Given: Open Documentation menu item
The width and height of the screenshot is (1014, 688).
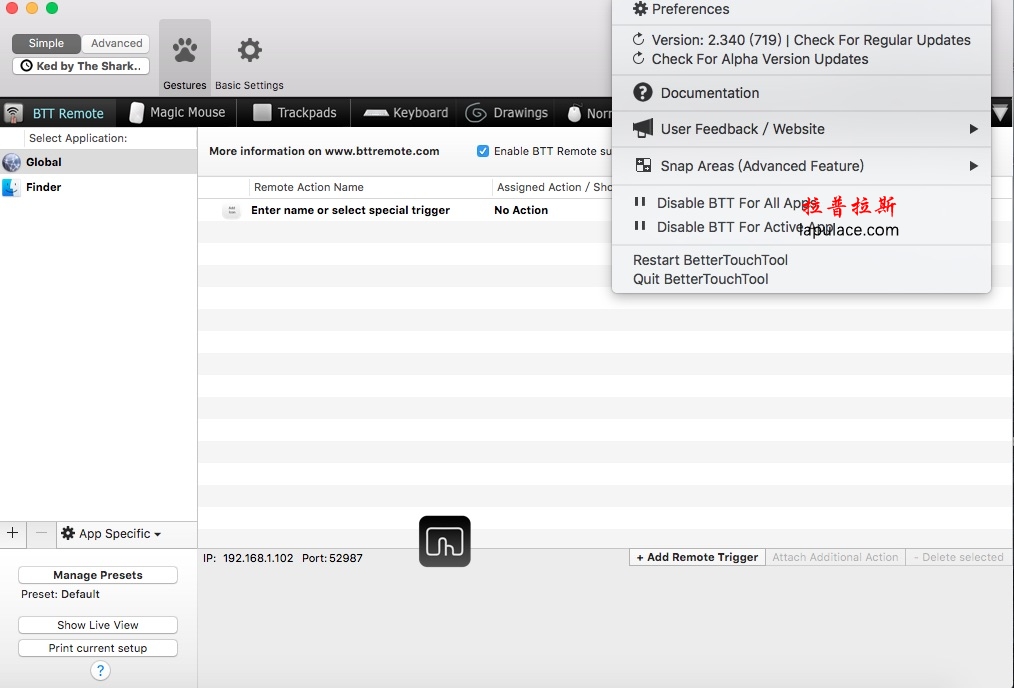Looking at the screenshot, I should (801, 92).
